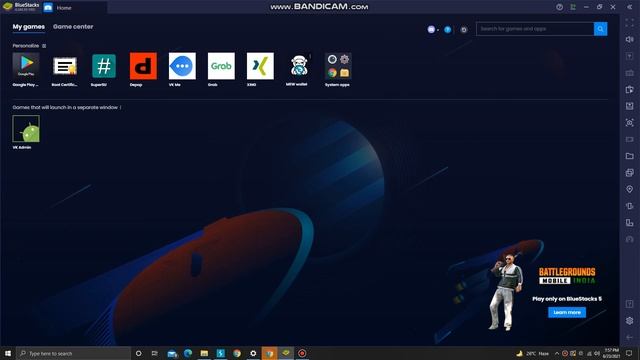
Task: Click the Bandicam record icon in taskbar
Action: pos(302,353)
